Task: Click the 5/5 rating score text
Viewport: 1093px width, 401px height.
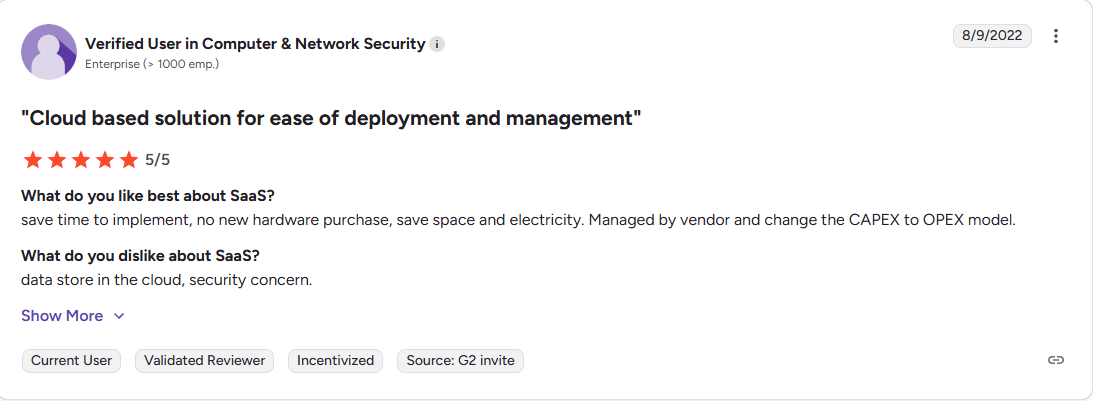Action: [x=158, y=160]
